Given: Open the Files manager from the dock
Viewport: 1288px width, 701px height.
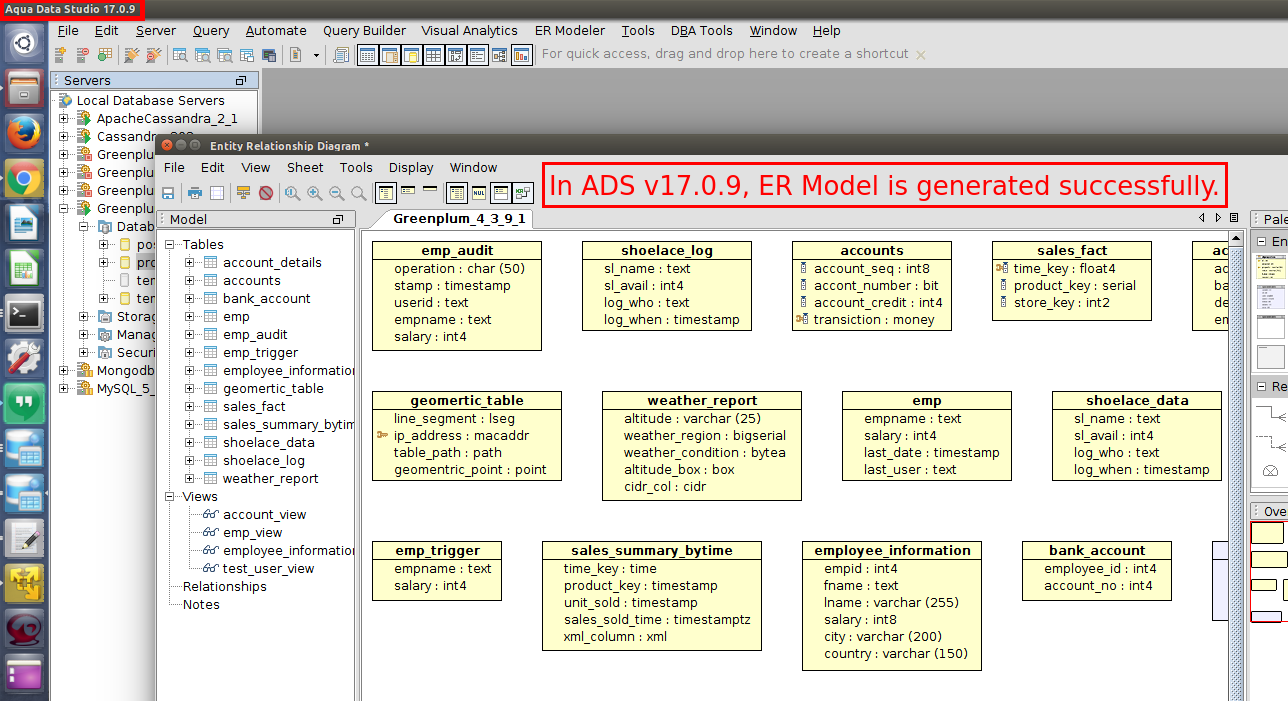Looking at the screenshot, I should coord(24,87).
